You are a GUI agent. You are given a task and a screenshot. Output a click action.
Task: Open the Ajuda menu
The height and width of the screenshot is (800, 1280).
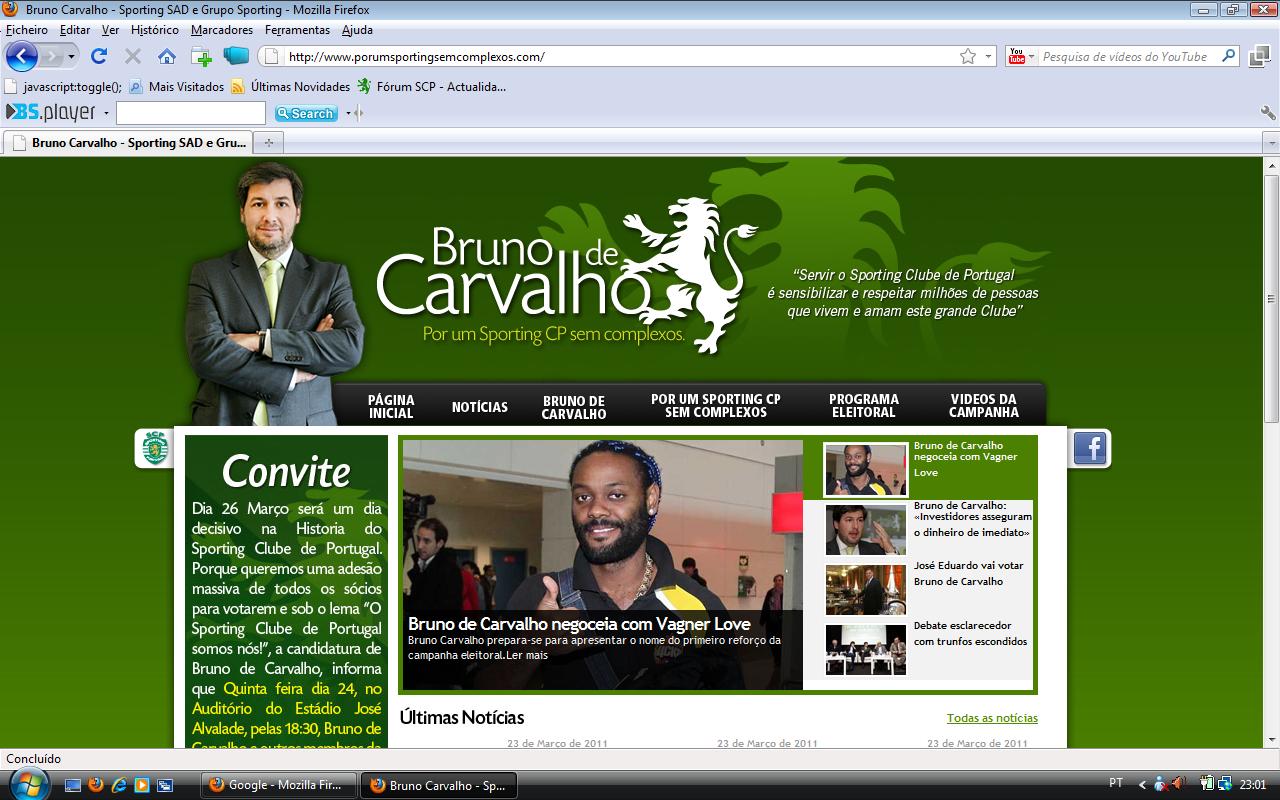(357, 30)
